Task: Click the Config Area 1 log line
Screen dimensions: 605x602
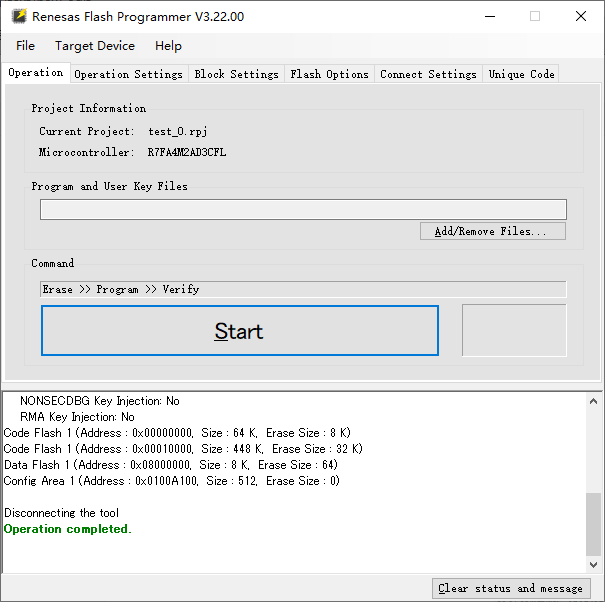Action: point(171,481)
